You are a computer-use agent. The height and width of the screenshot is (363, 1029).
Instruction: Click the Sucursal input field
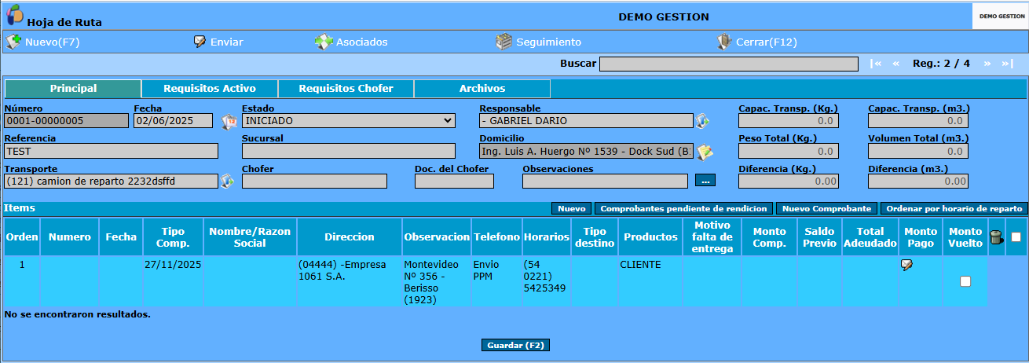(348, 151)
